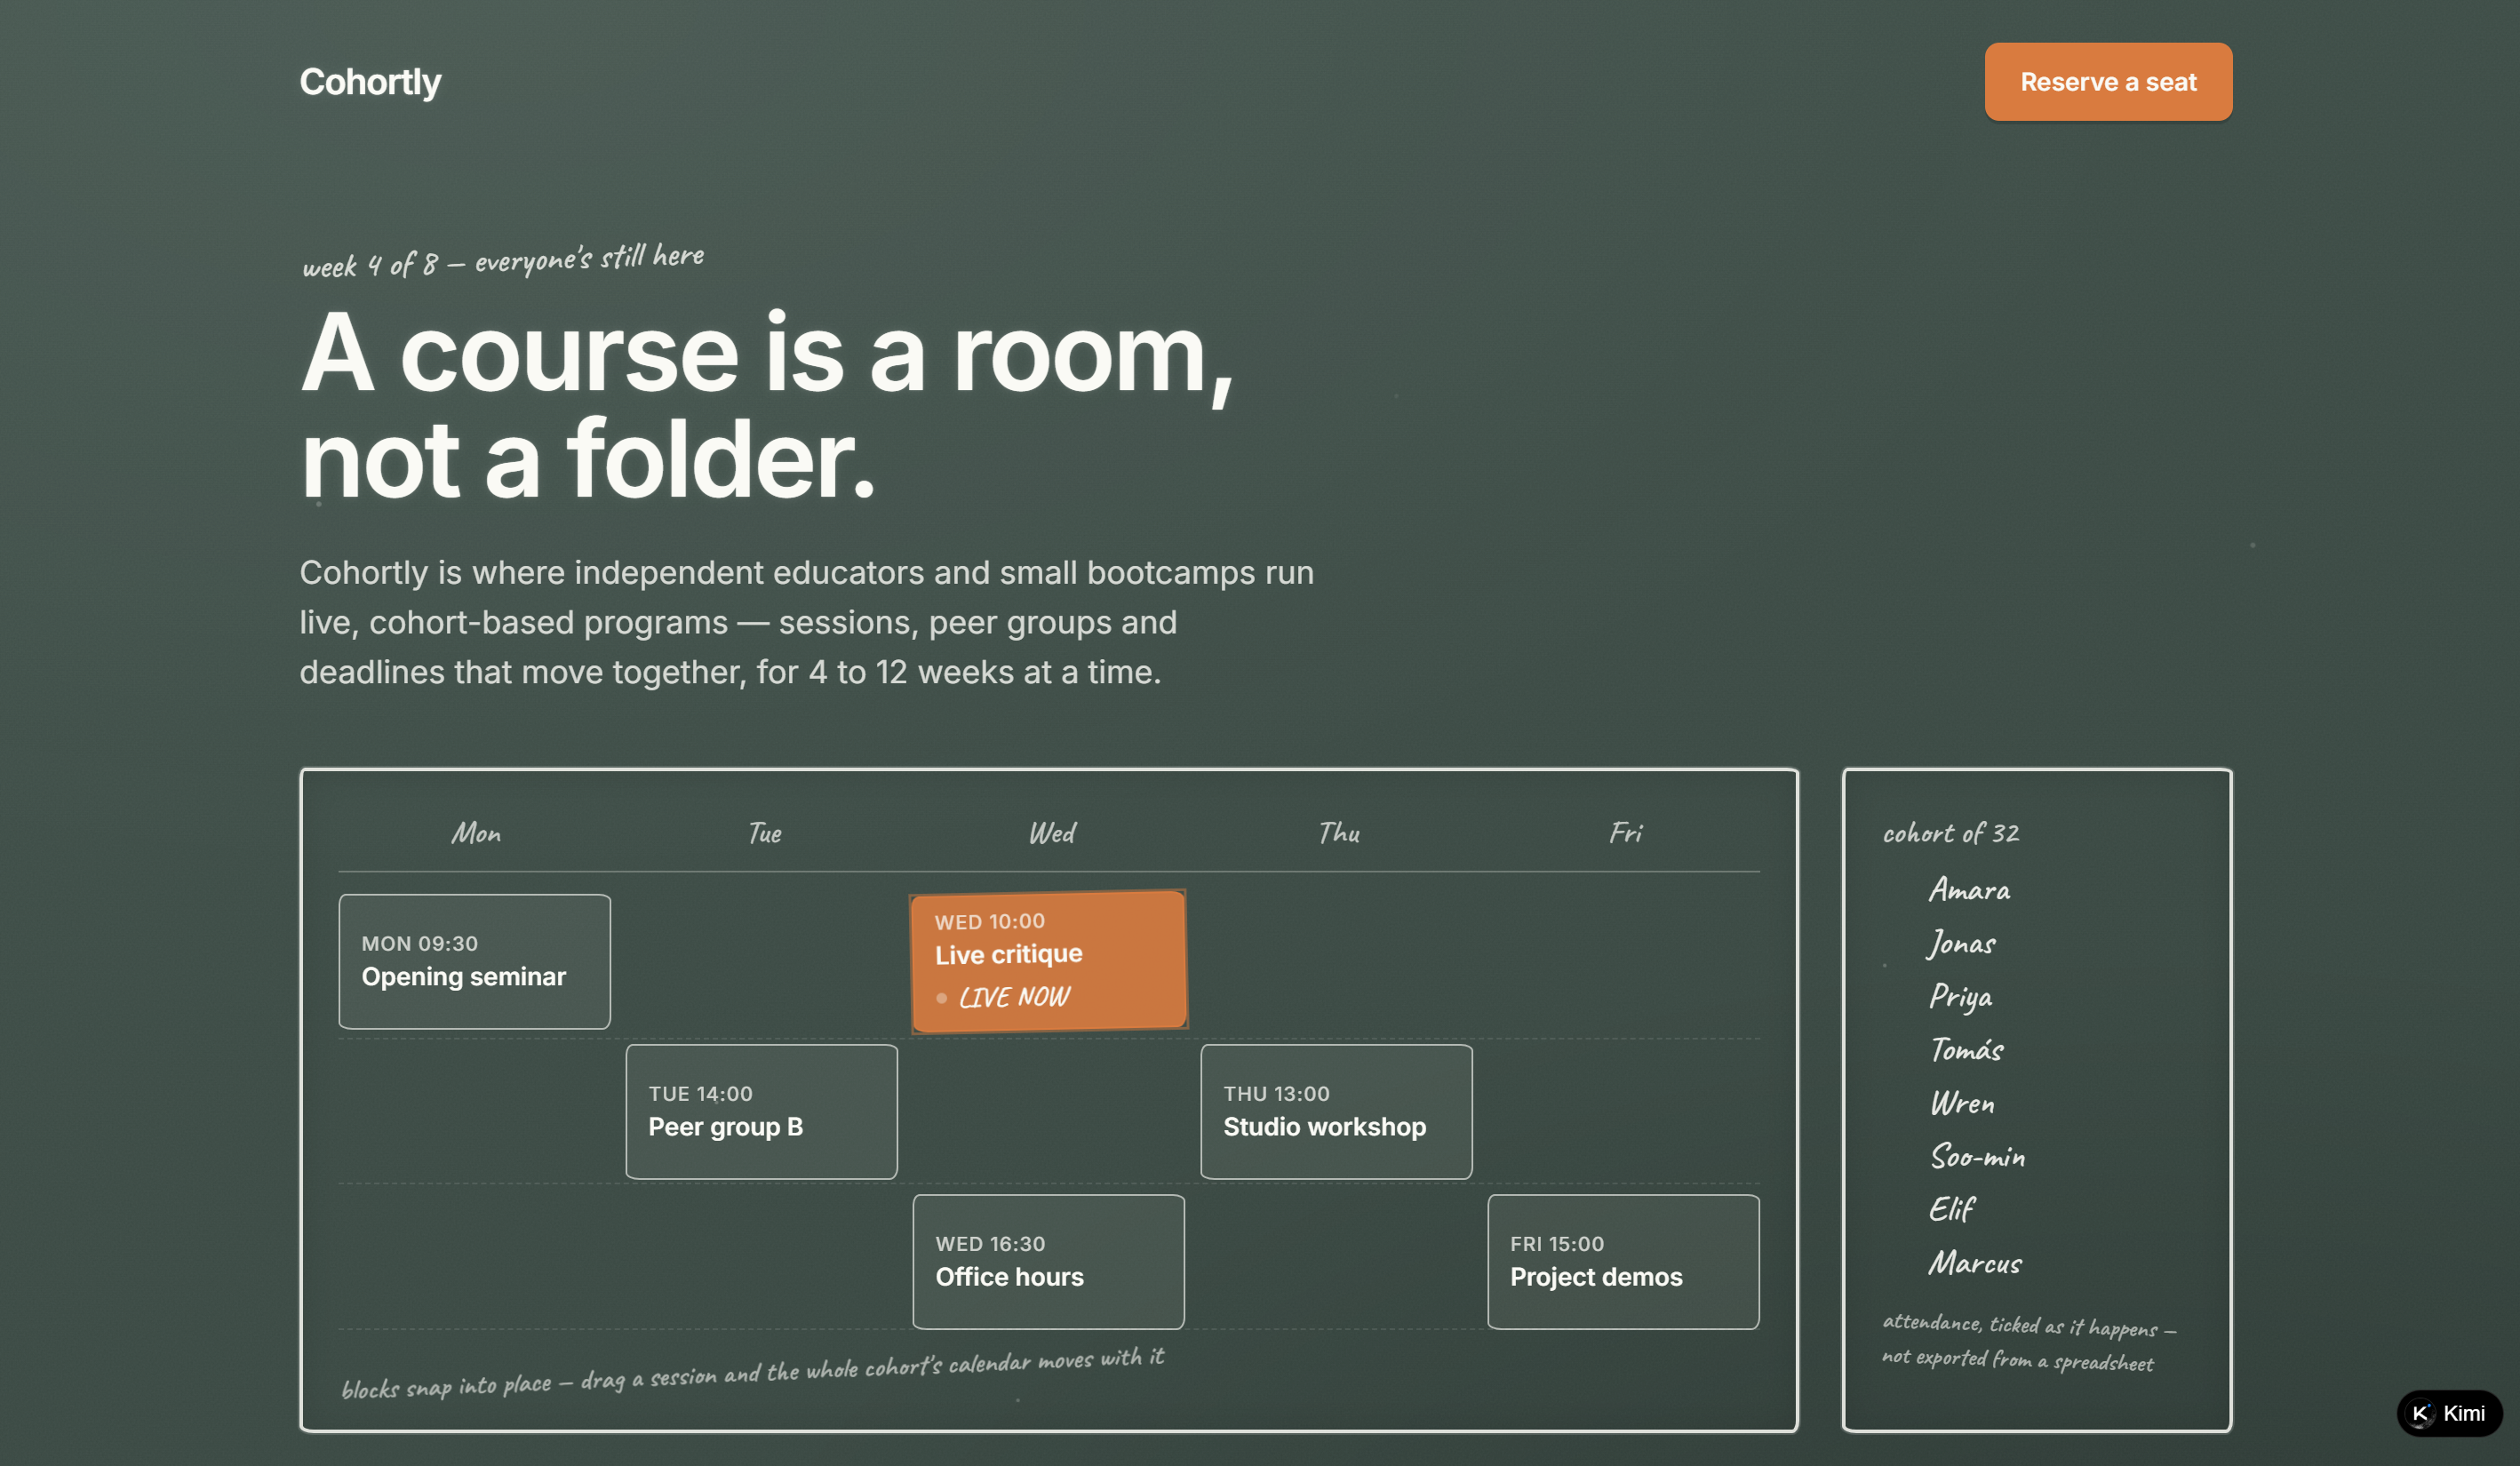
Task: Select Wren in the cohort list
Action: pos(1962,1103)
